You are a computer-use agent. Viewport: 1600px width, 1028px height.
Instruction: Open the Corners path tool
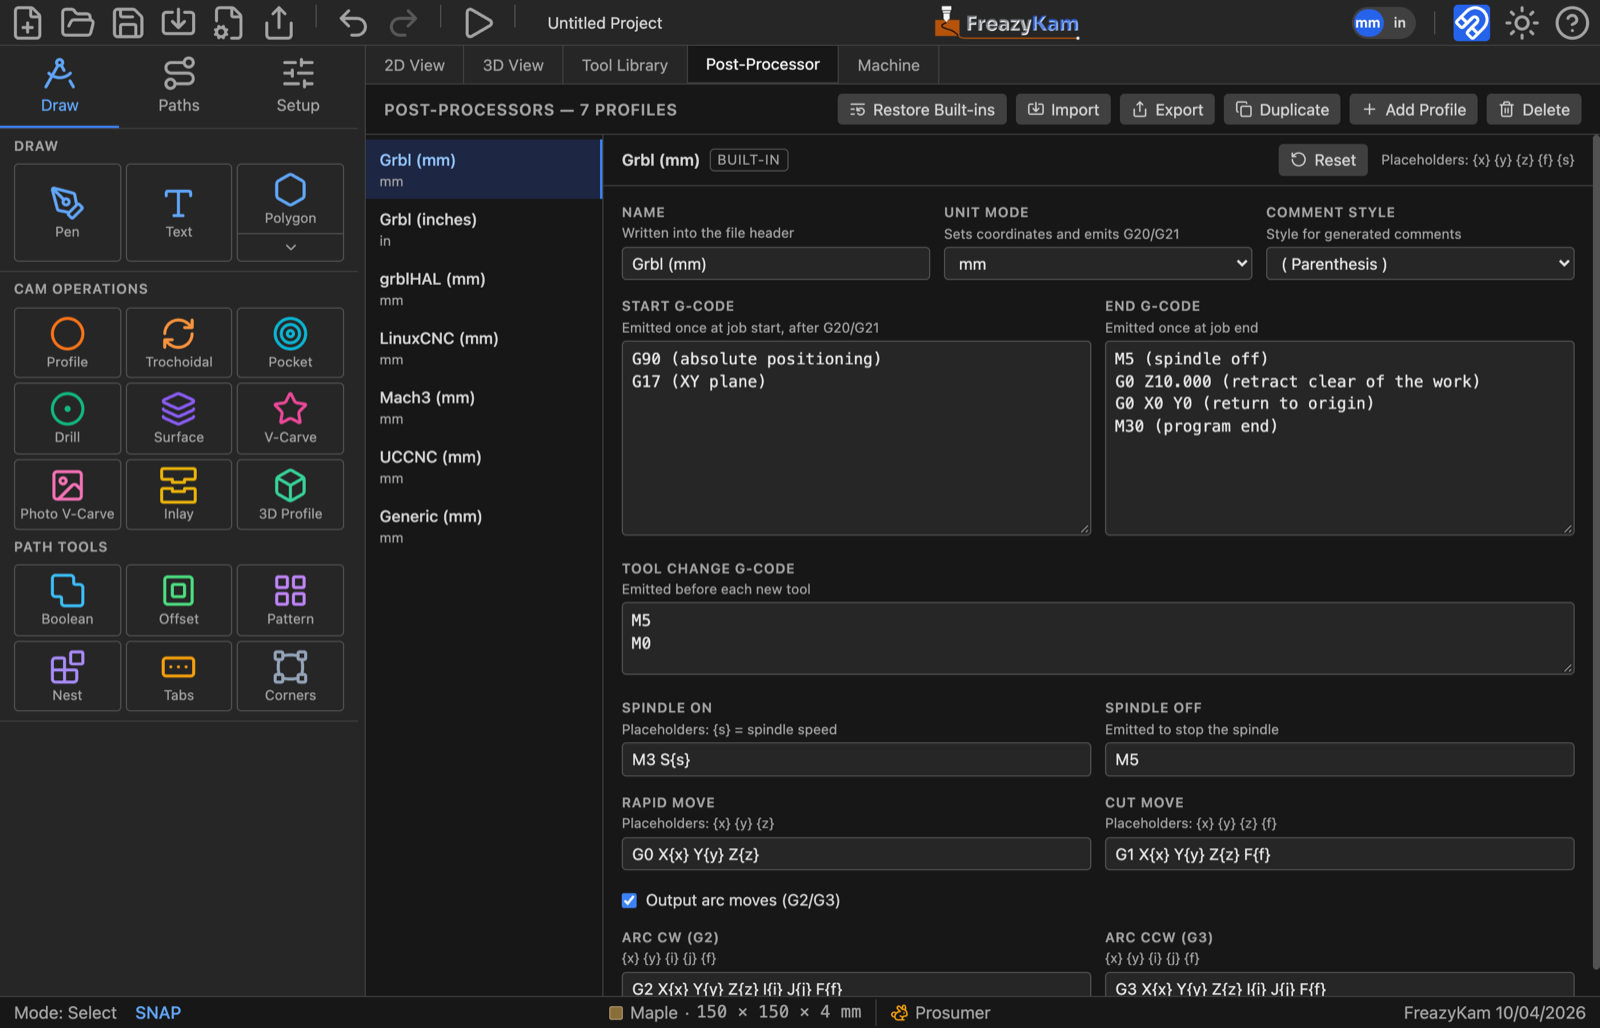click(x=290, y=676)
